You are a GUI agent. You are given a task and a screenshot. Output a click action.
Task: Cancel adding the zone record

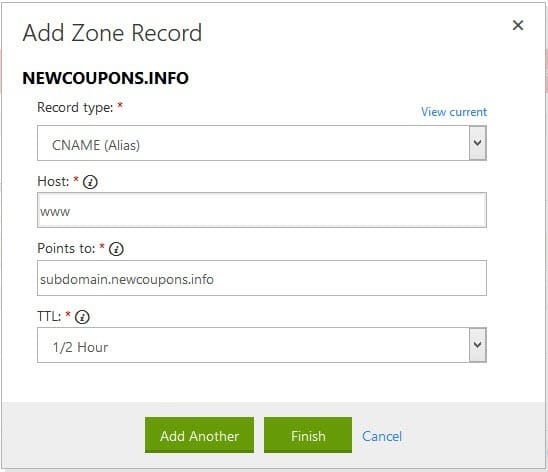pyautogui.click(x=382, y=436)
